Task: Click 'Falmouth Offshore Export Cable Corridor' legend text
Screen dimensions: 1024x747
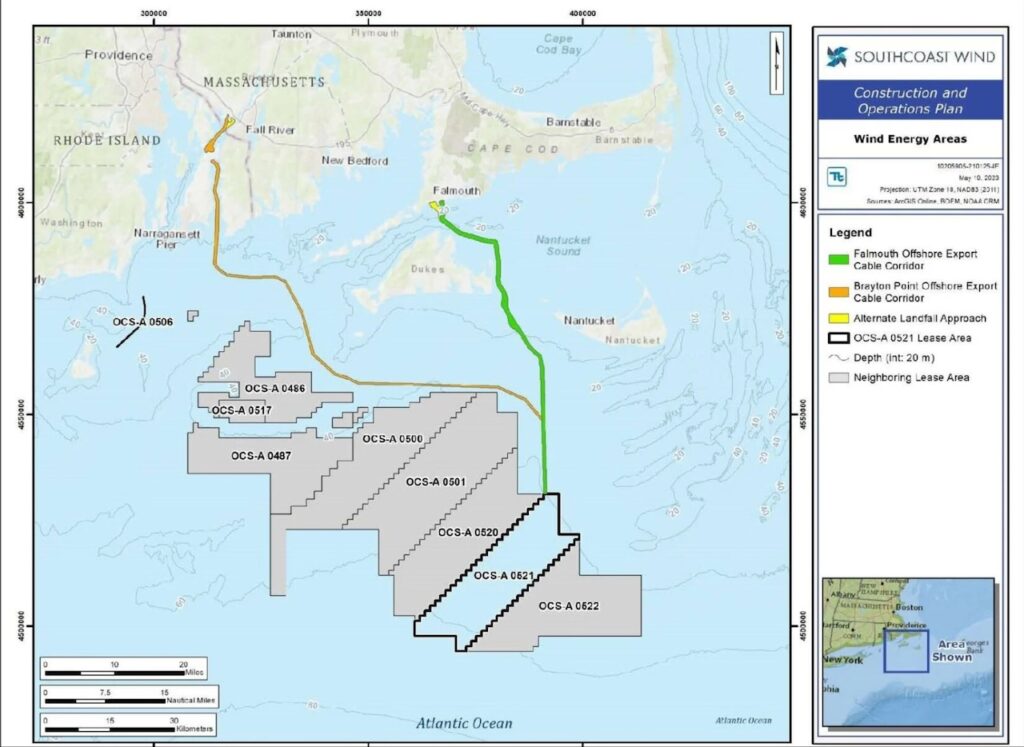Action: tap(916, 260)
